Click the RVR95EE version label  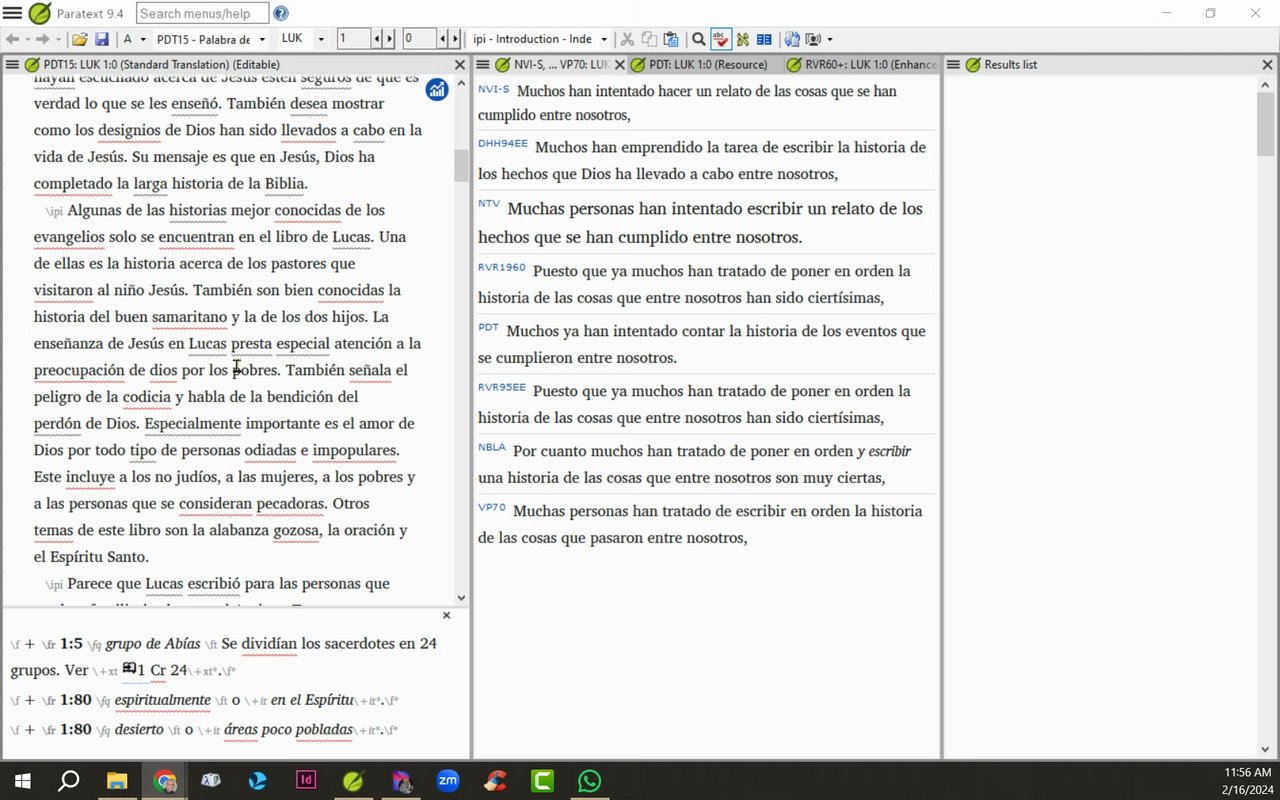point(502,388)
